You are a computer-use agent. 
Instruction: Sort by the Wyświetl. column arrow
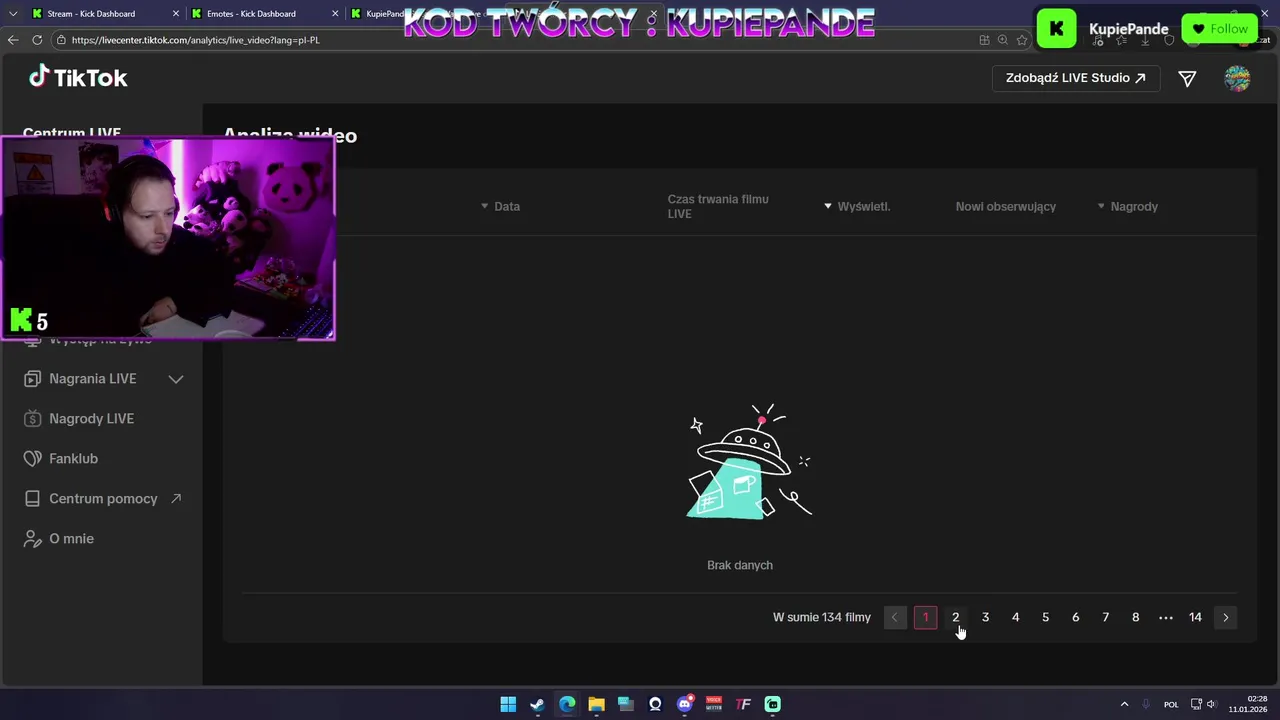pyautogui.click(x=828, y=206)
